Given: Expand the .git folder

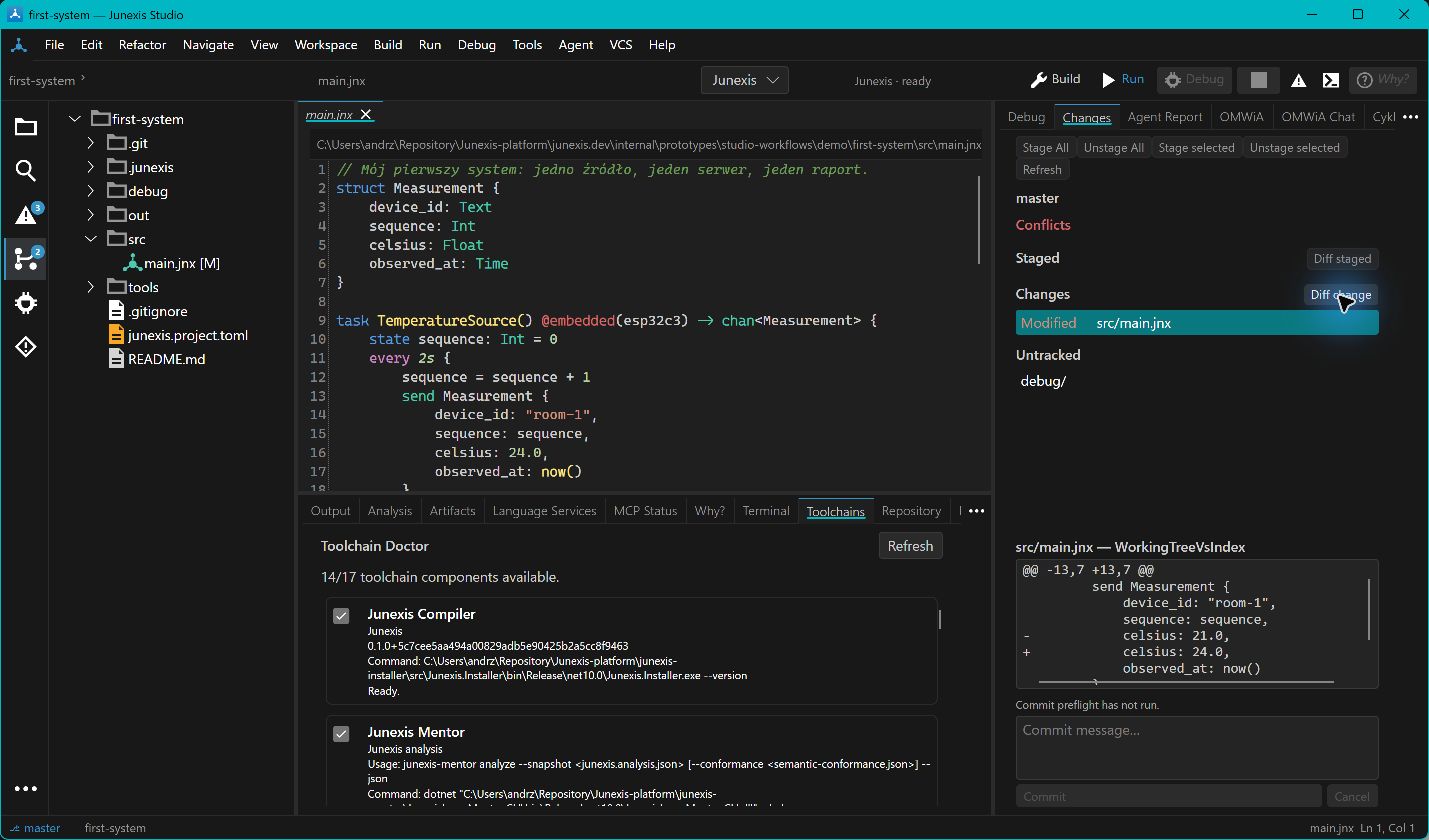Looking at the screenshot, I should point(90,143).
